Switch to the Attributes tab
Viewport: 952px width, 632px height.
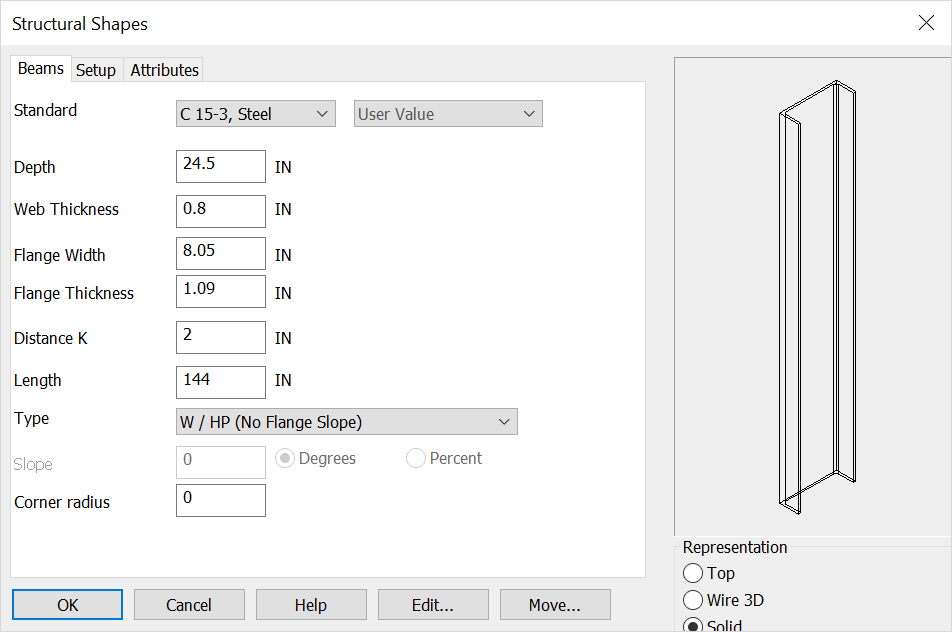(163, 69)
